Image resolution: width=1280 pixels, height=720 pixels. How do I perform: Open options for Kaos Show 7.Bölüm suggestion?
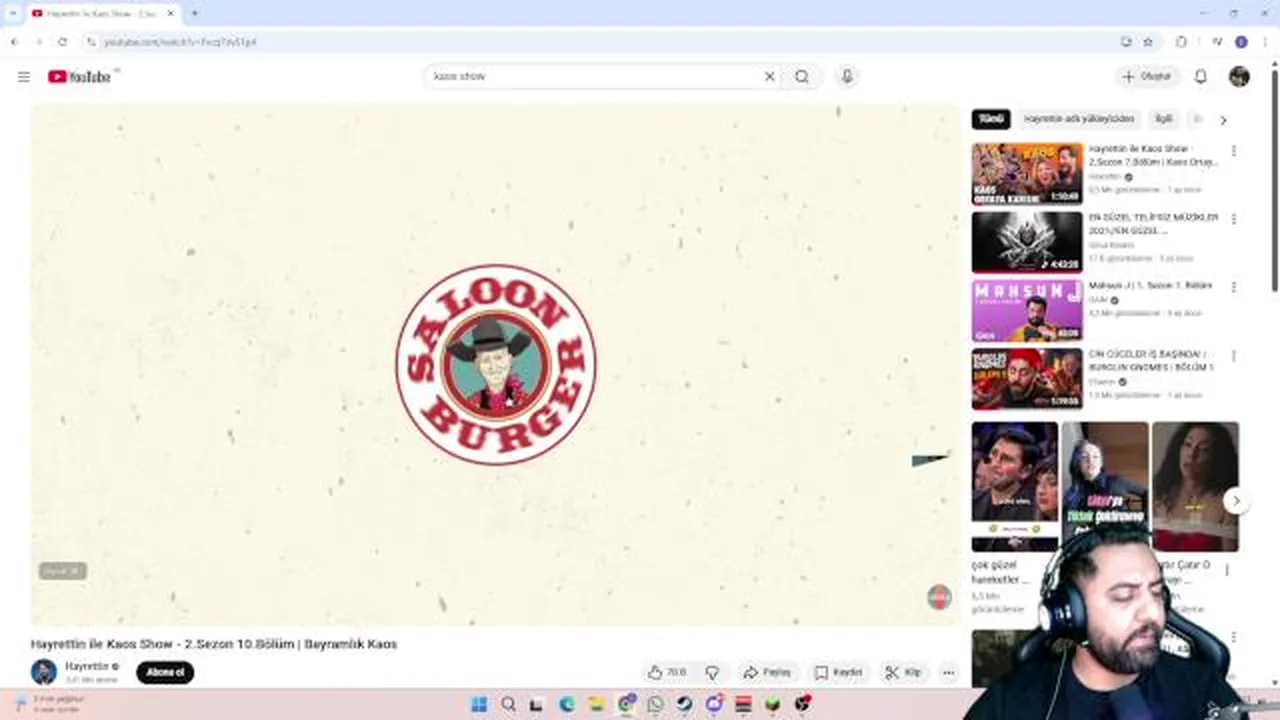(x=1234, y=151)
